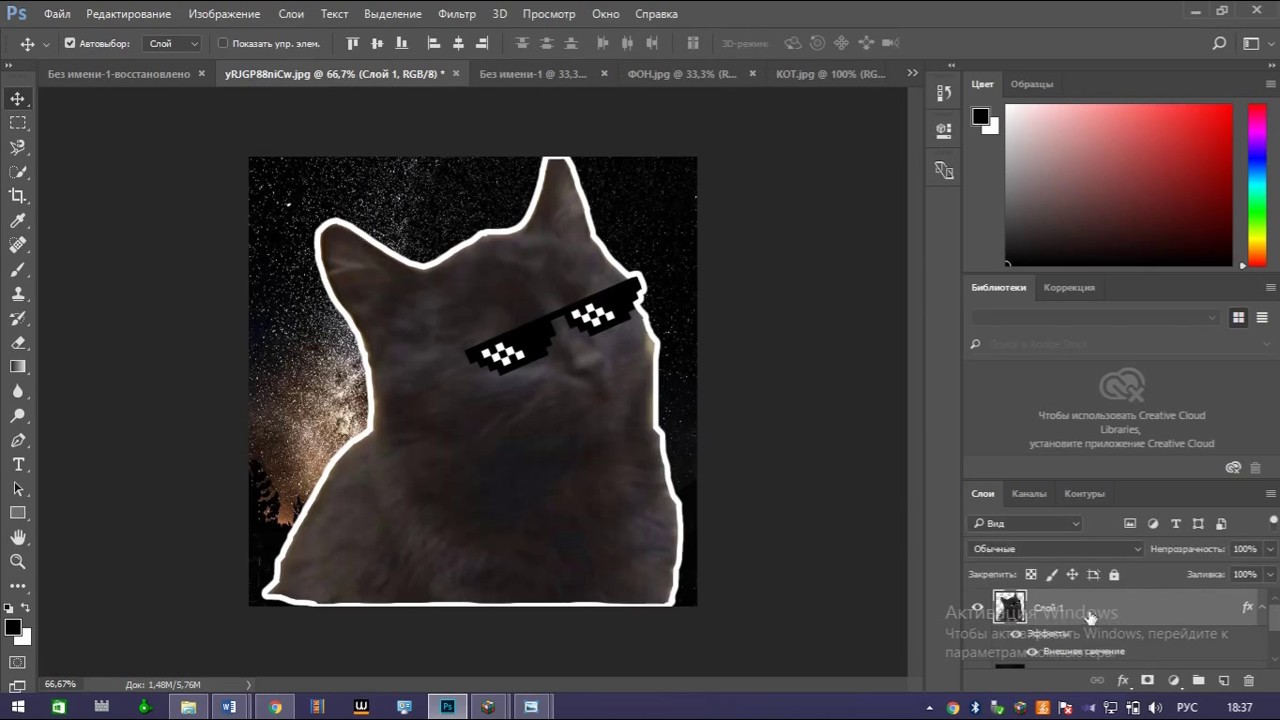1280x720 pixels.
Task: Switch to the Контуры tab
Action: click(1085, 494)
